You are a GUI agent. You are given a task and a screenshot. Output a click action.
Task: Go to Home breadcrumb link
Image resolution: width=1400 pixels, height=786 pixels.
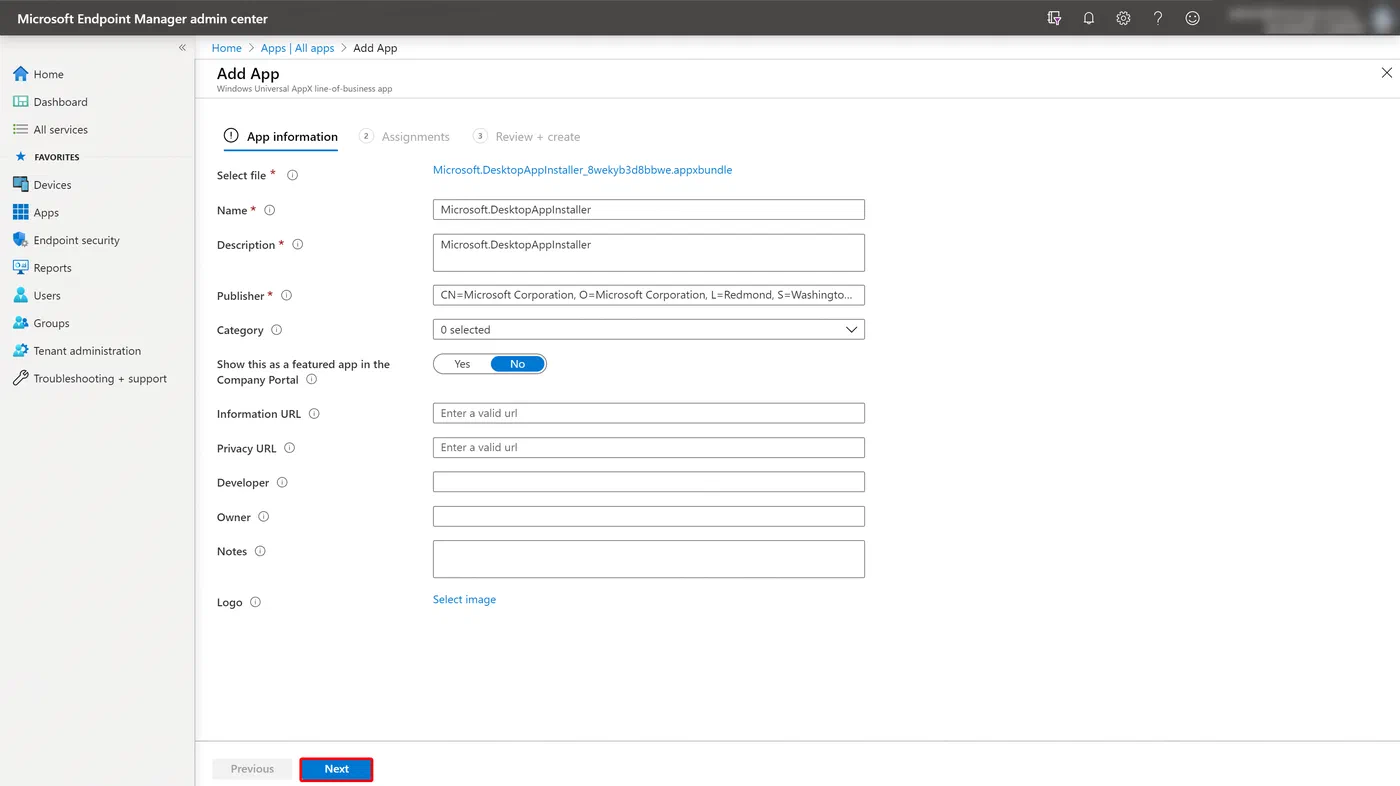pyautogui.click(x=227, y=48)
